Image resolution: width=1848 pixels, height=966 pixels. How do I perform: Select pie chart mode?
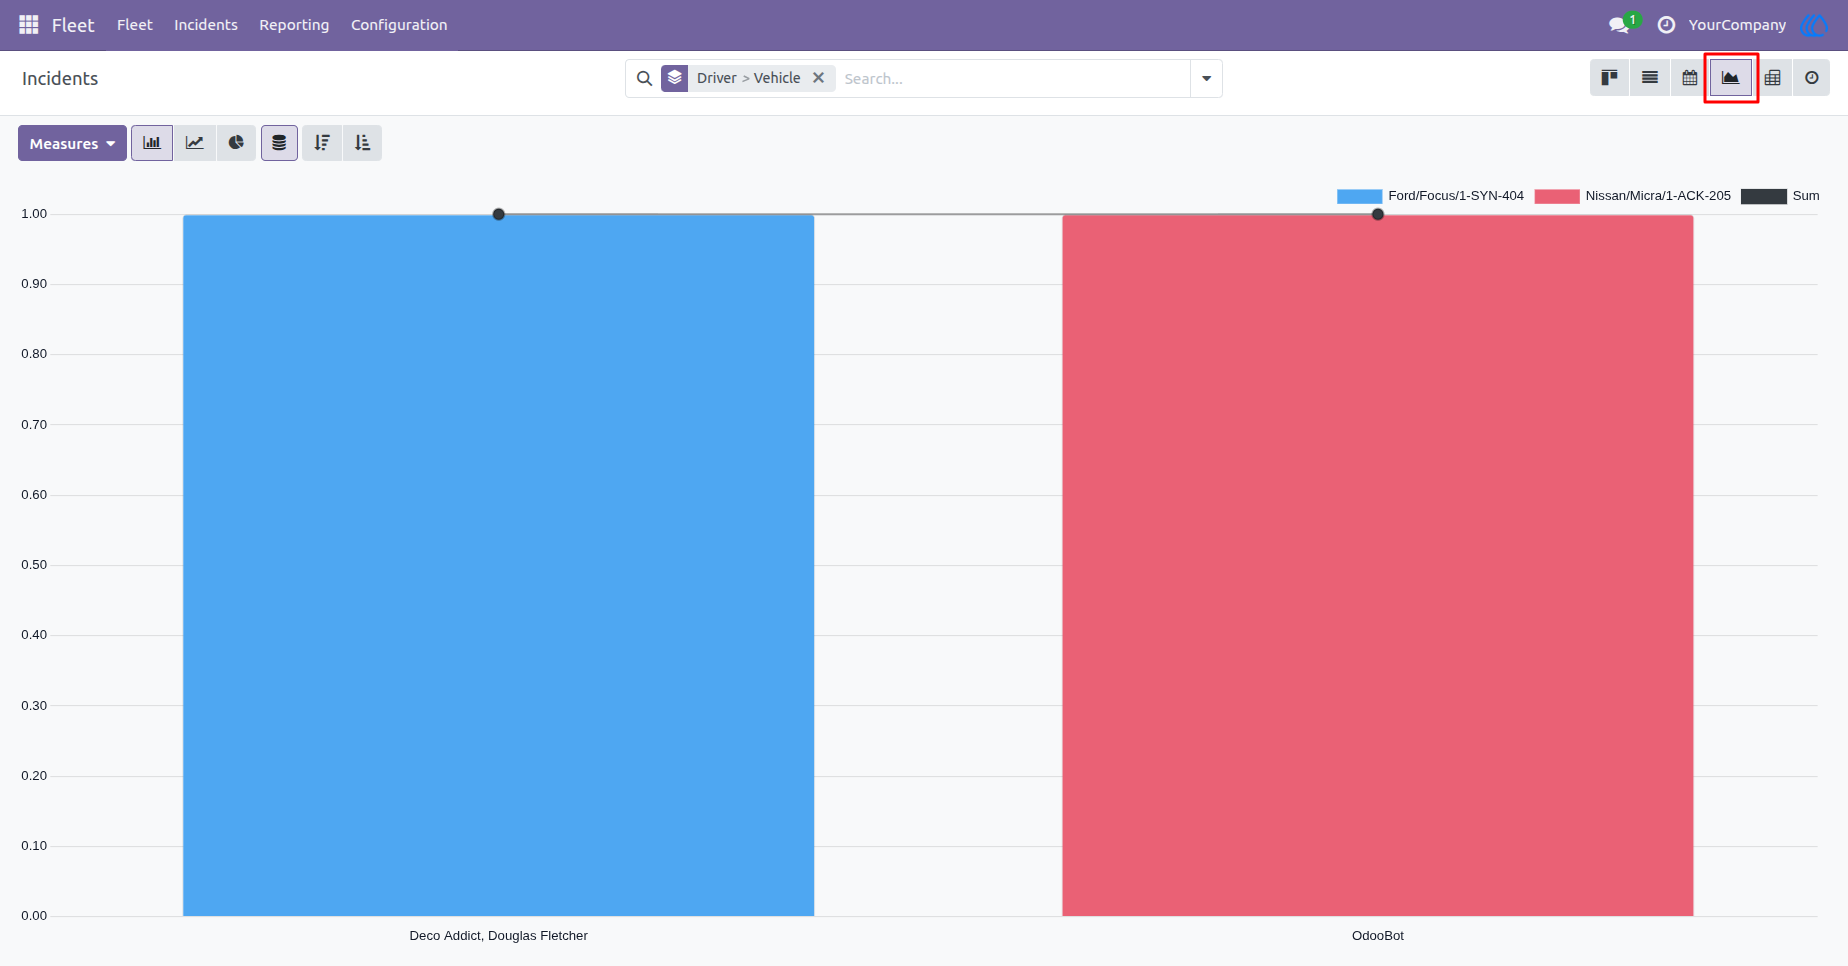(x=236, y=143)
